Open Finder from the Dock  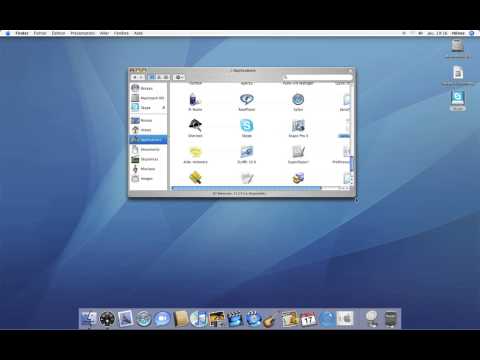pyautogui.click(x=89, y=319)
